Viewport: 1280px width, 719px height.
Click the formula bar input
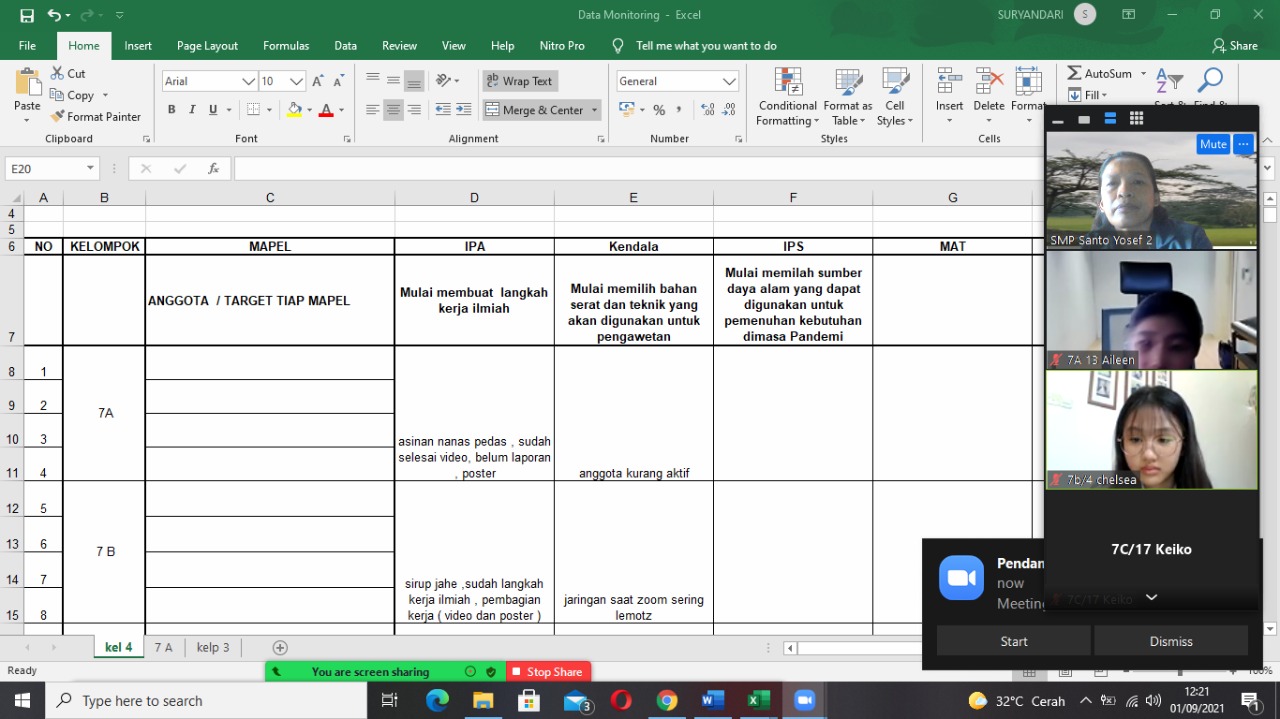click(640, 169)
